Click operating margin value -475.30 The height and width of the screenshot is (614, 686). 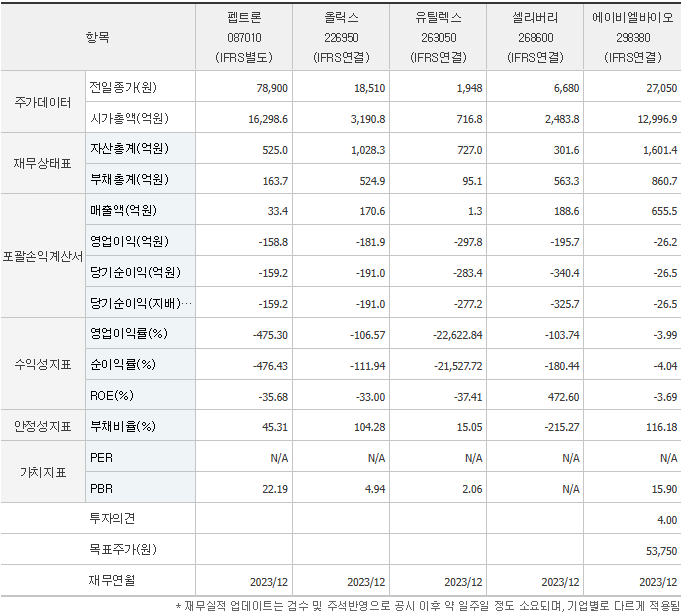tap(270, 335)
